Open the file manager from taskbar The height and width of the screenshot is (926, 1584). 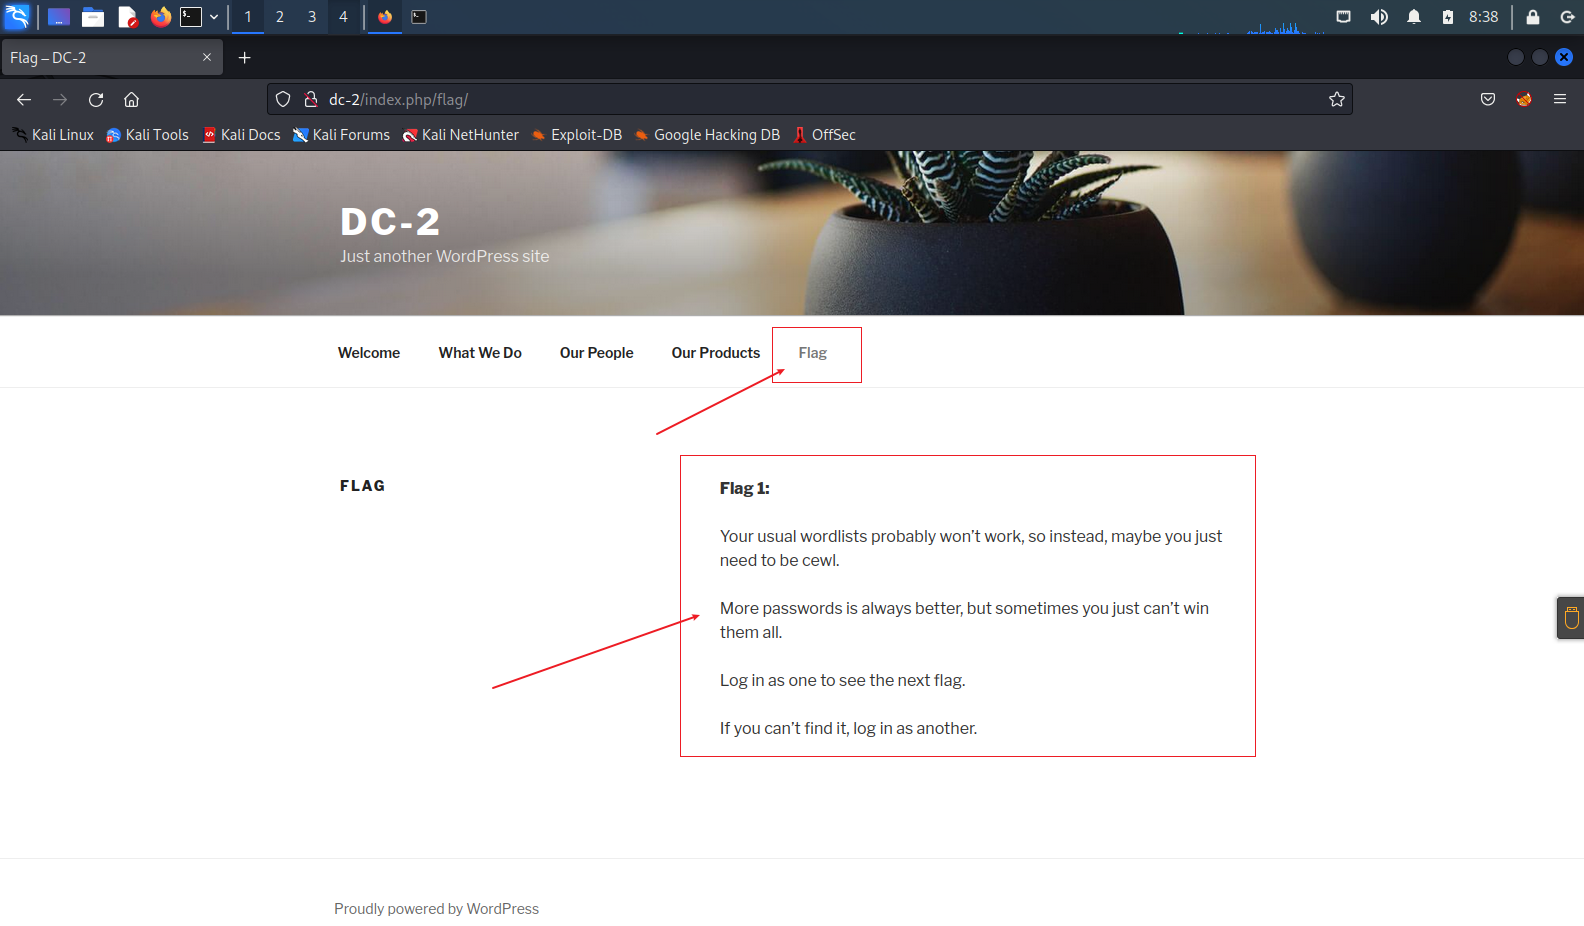pyautogui.click(x=93, y=16)
